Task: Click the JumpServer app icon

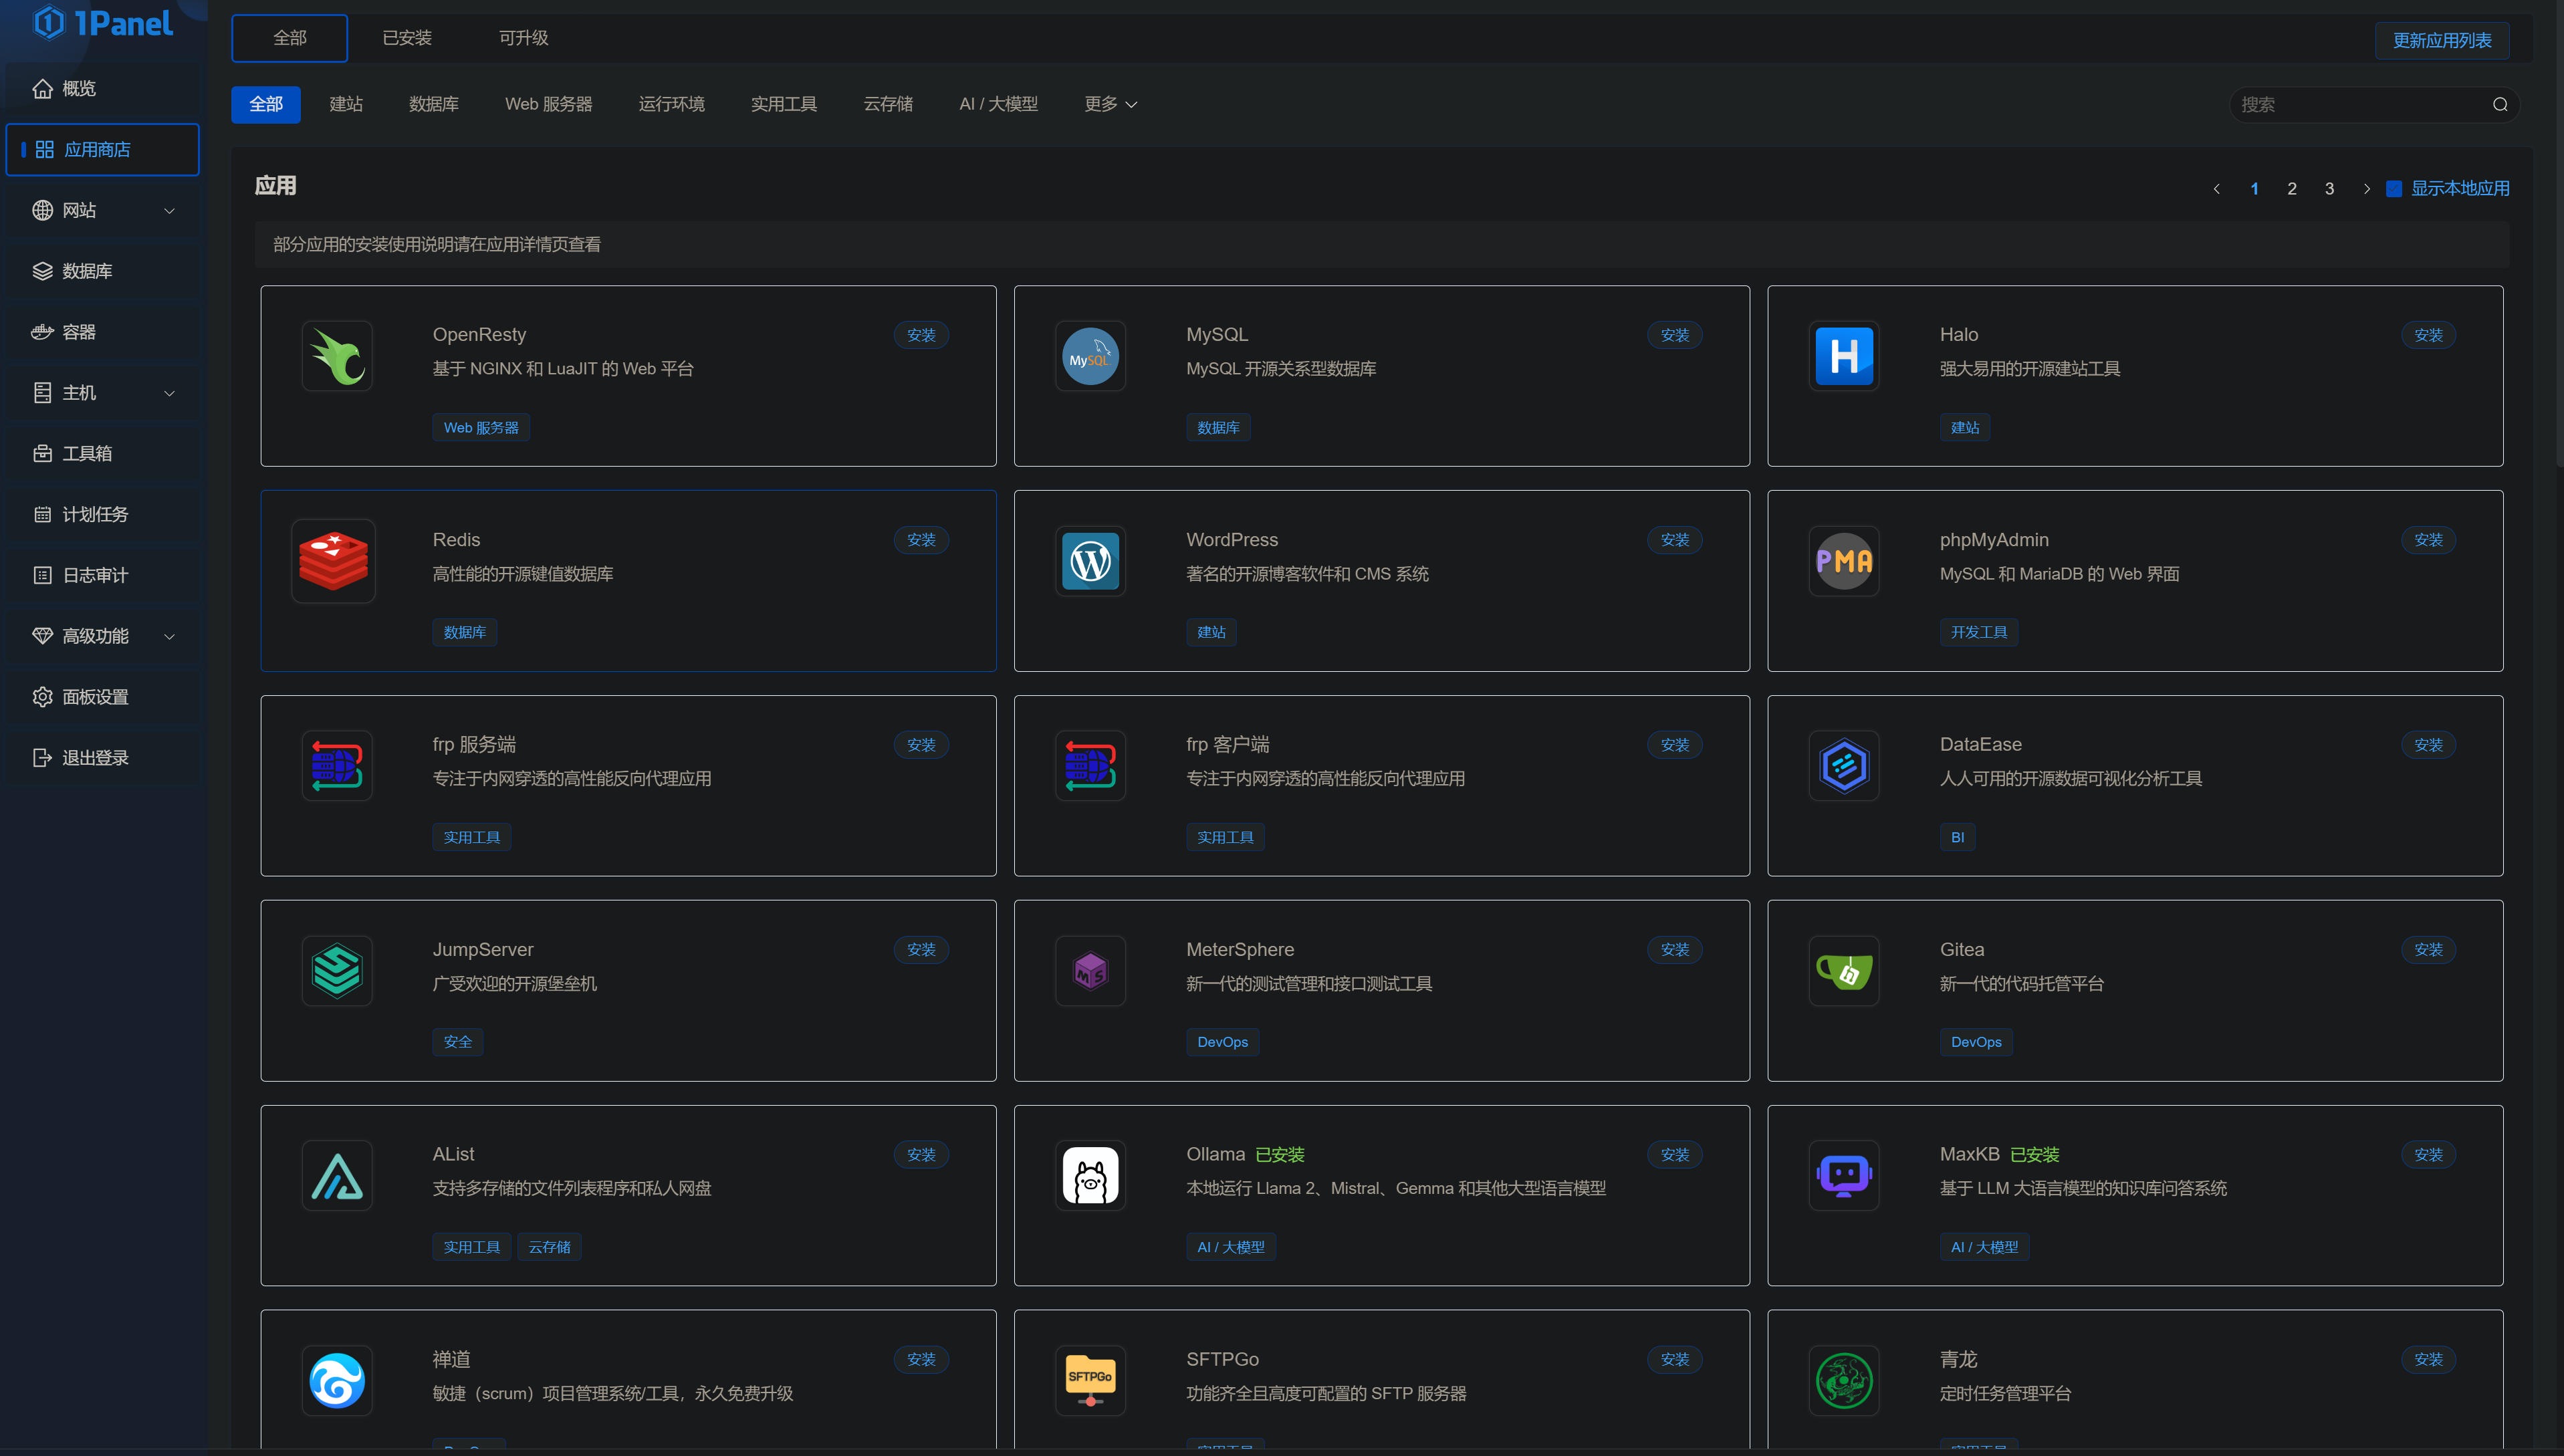Action: [337, 971]
